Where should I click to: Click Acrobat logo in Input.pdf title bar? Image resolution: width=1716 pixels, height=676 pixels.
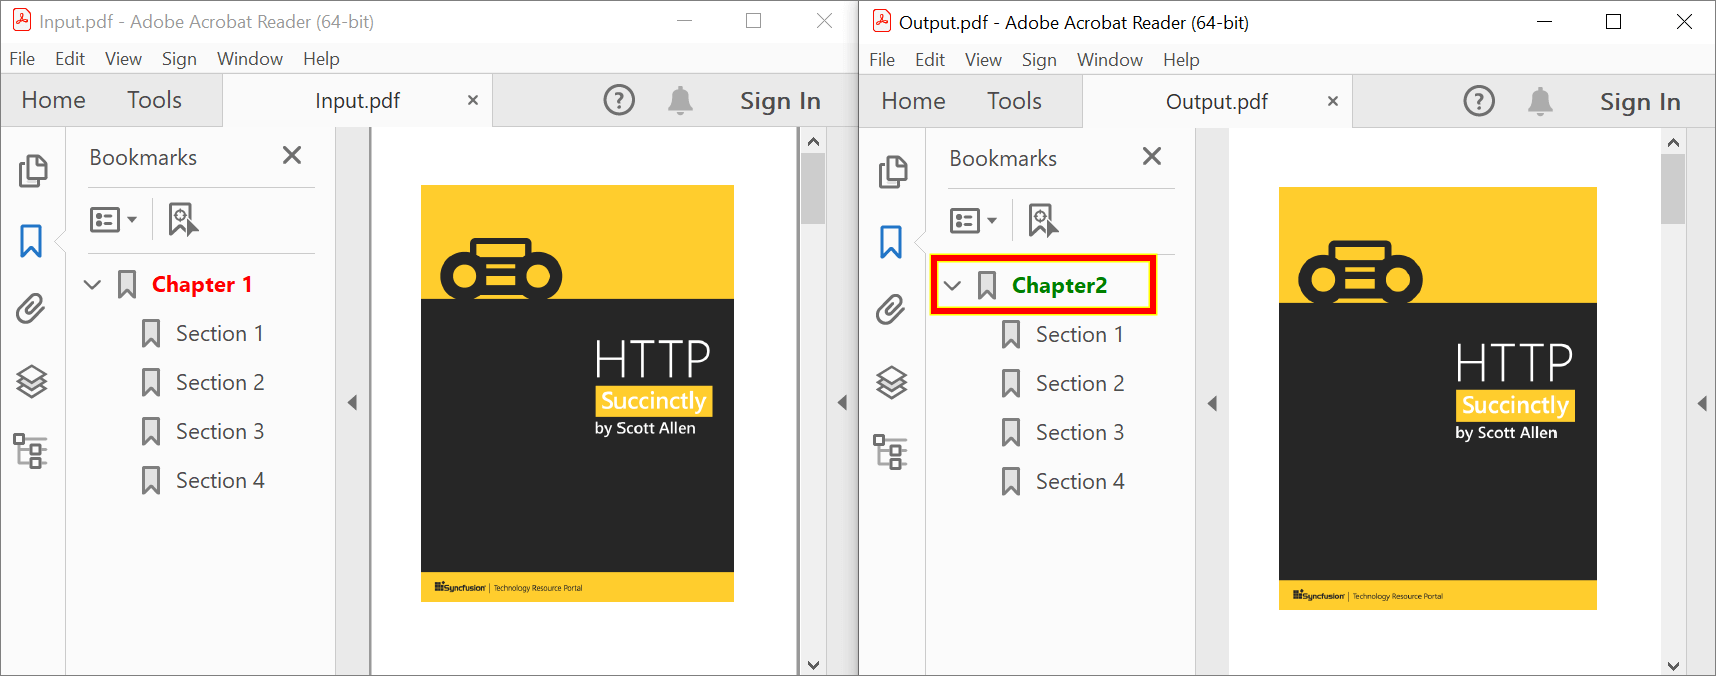tap(22, 20)
